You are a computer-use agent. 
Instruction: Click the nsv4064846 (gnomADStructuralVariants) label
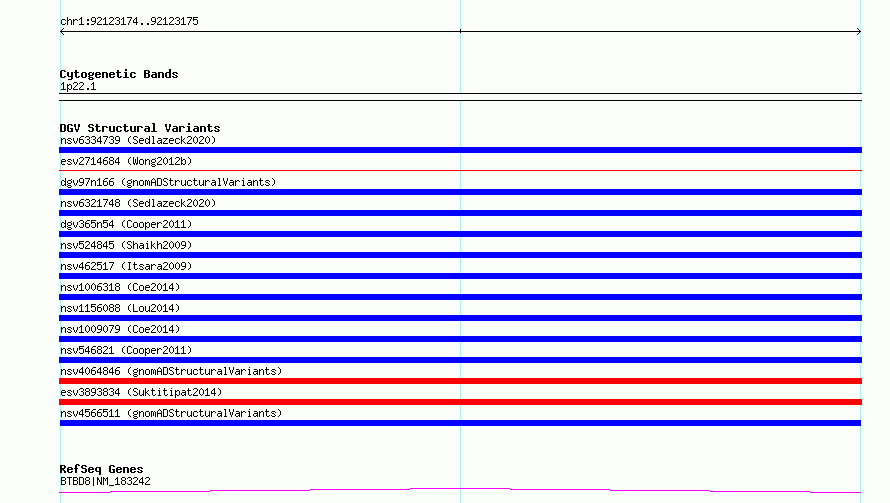(x=171, y=371)
